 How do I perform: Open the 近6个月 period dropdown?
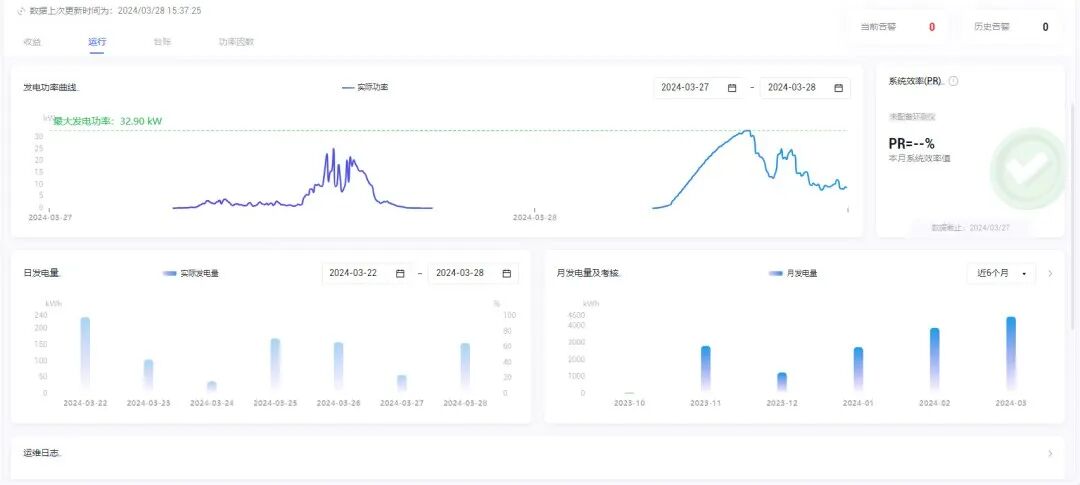click(x=1001, y=274)
